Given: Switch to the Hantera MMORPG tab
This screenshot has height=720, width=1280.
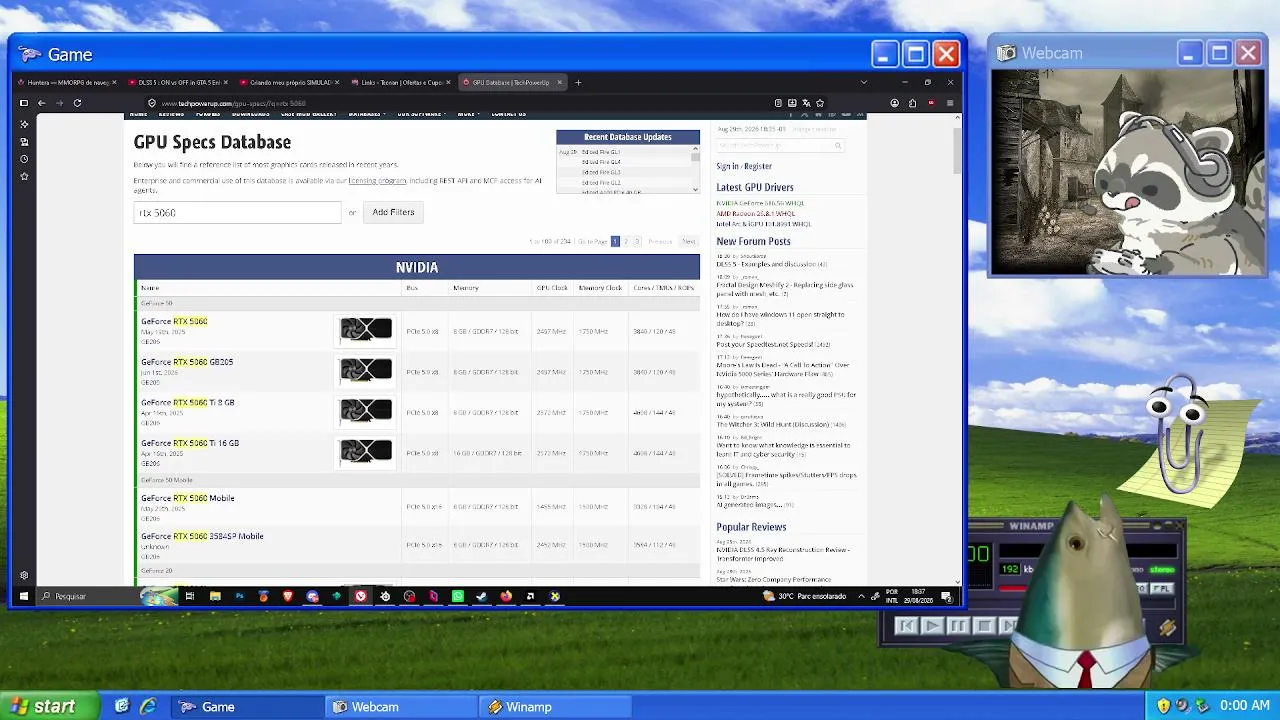Looking at the screenshot, I should click(x=68, y=82).
